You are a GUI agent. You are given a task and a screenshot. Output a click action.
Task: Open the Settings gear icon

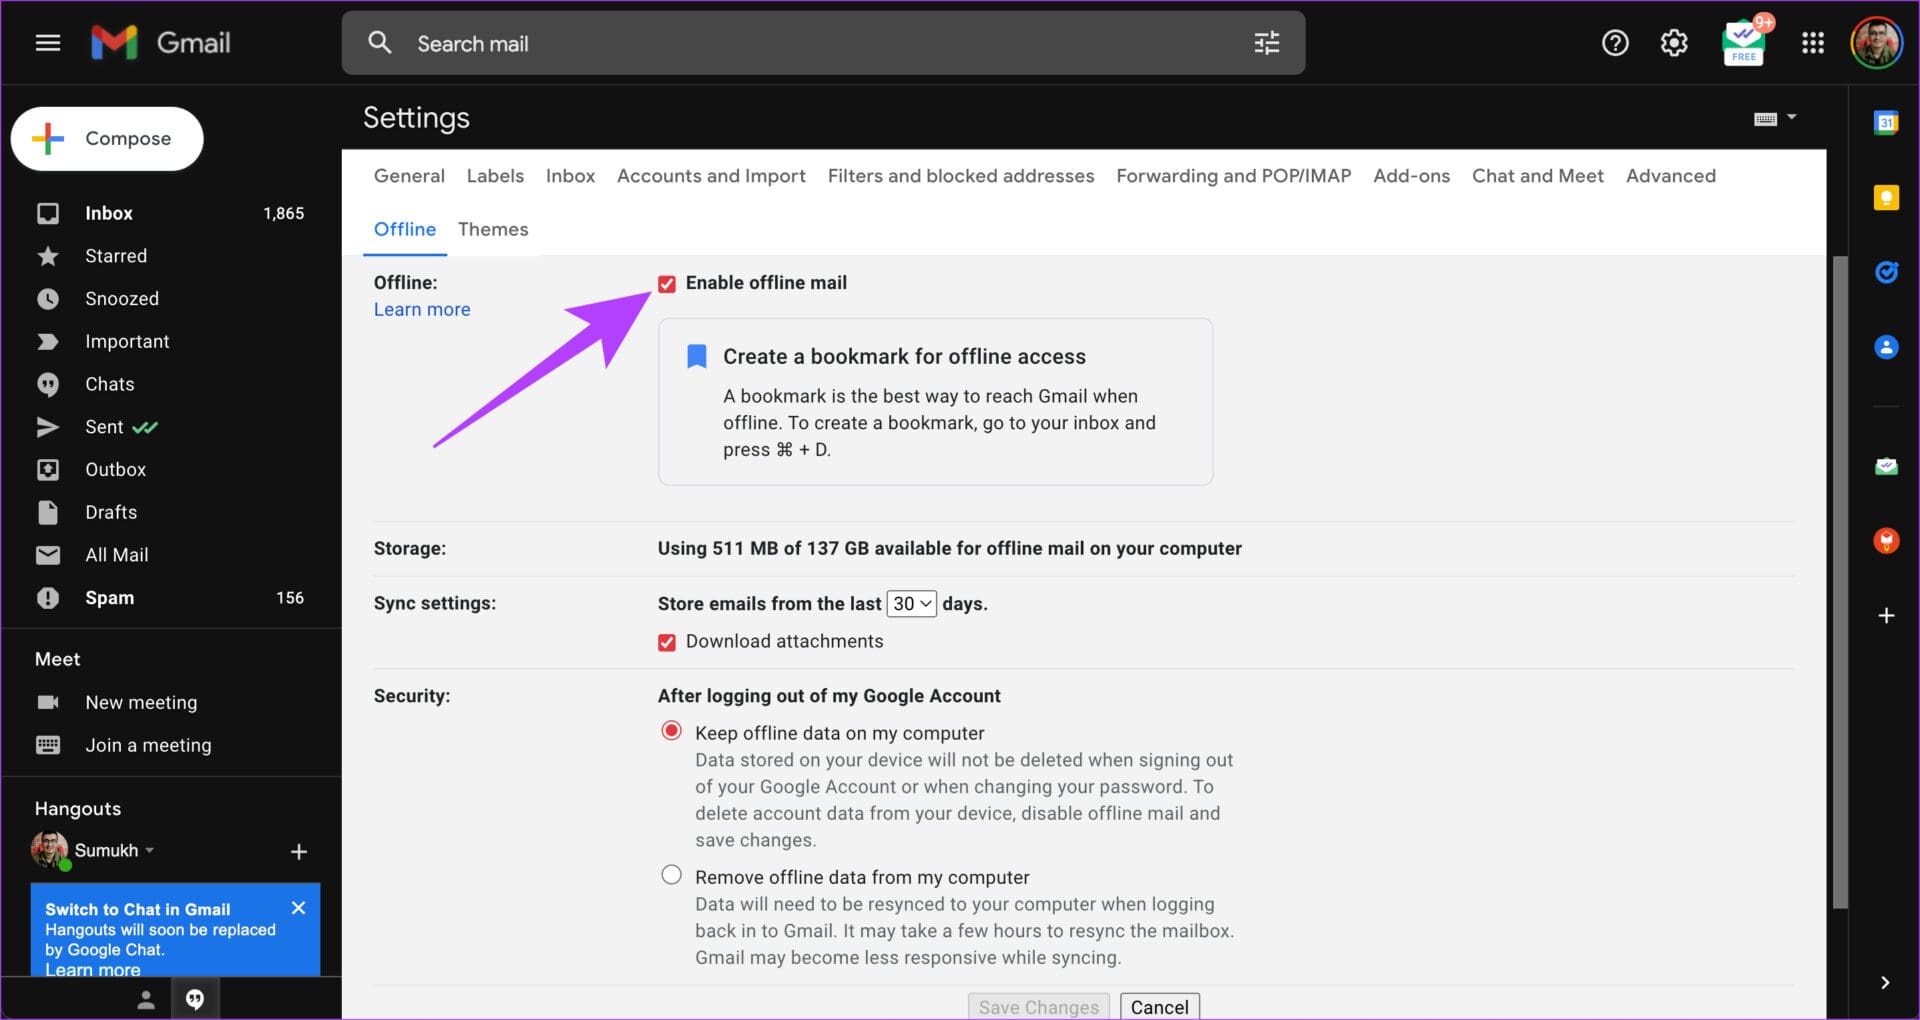tap(1674, 43)
